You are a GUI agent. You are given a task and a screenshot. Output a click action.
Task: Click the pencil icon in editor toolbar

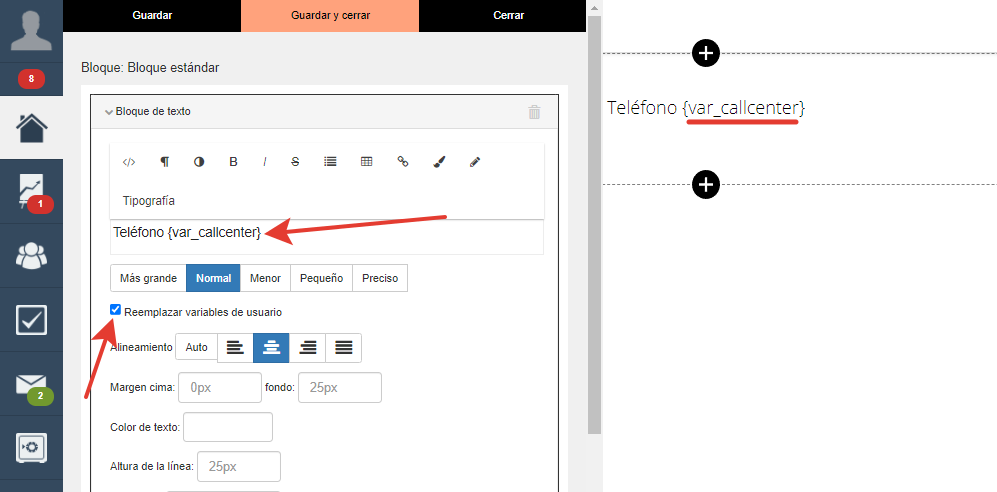474,162
